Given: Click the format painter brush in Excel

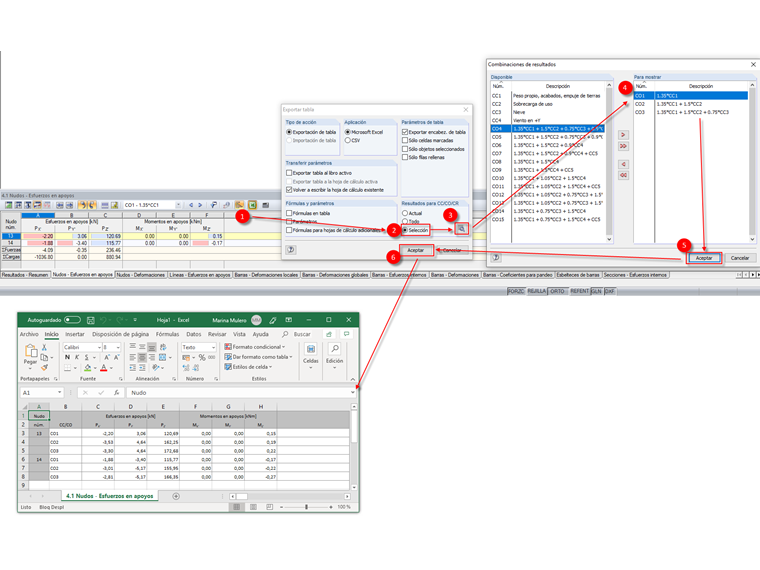Looking at the screenshot, I should click(x=44, y=368).
